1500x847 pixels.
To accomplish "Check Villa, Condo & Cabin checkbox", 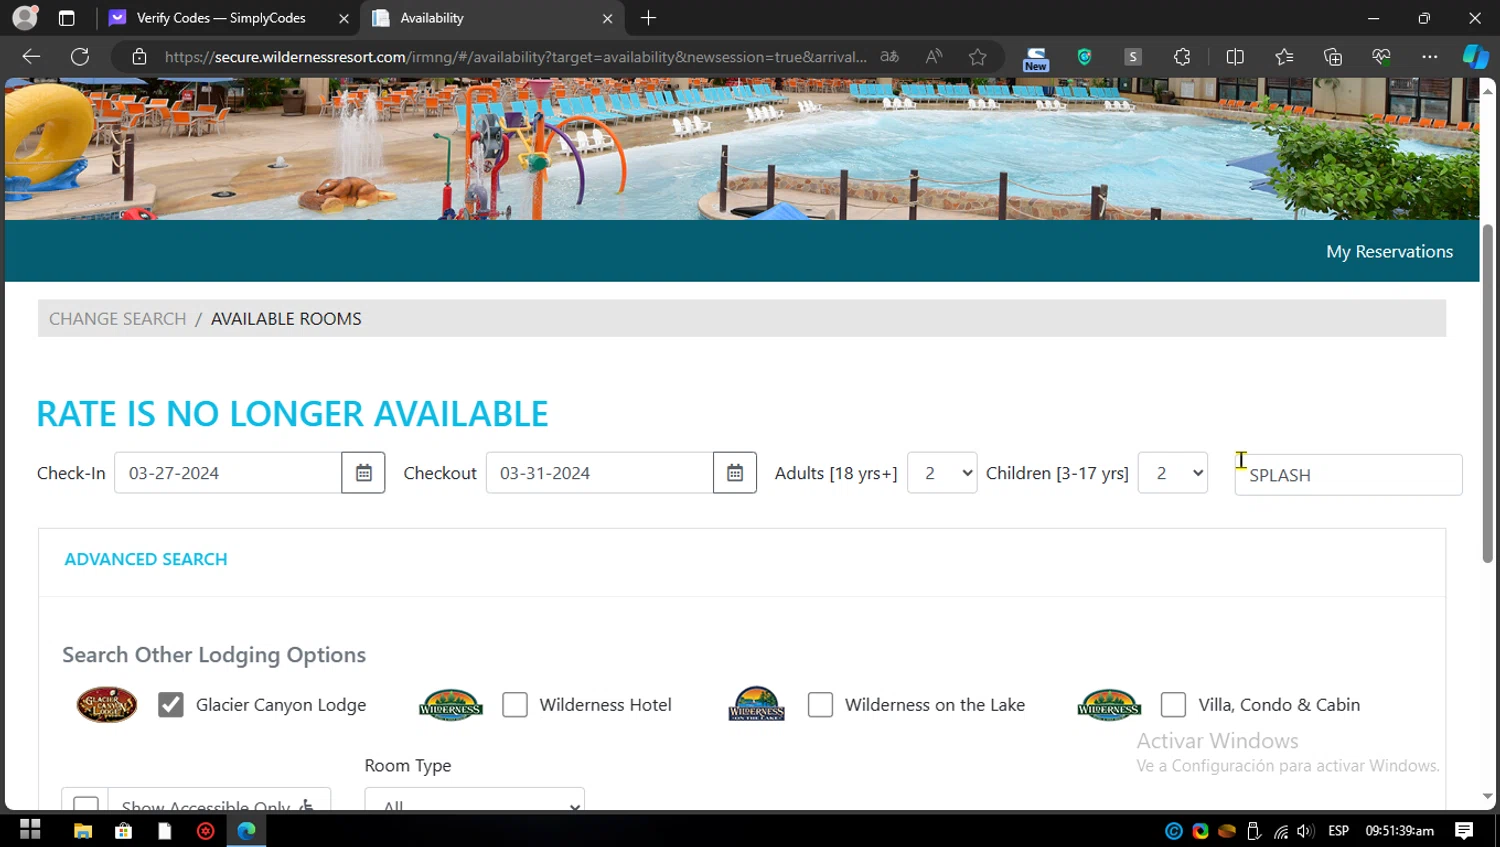I will (1173, 705).
